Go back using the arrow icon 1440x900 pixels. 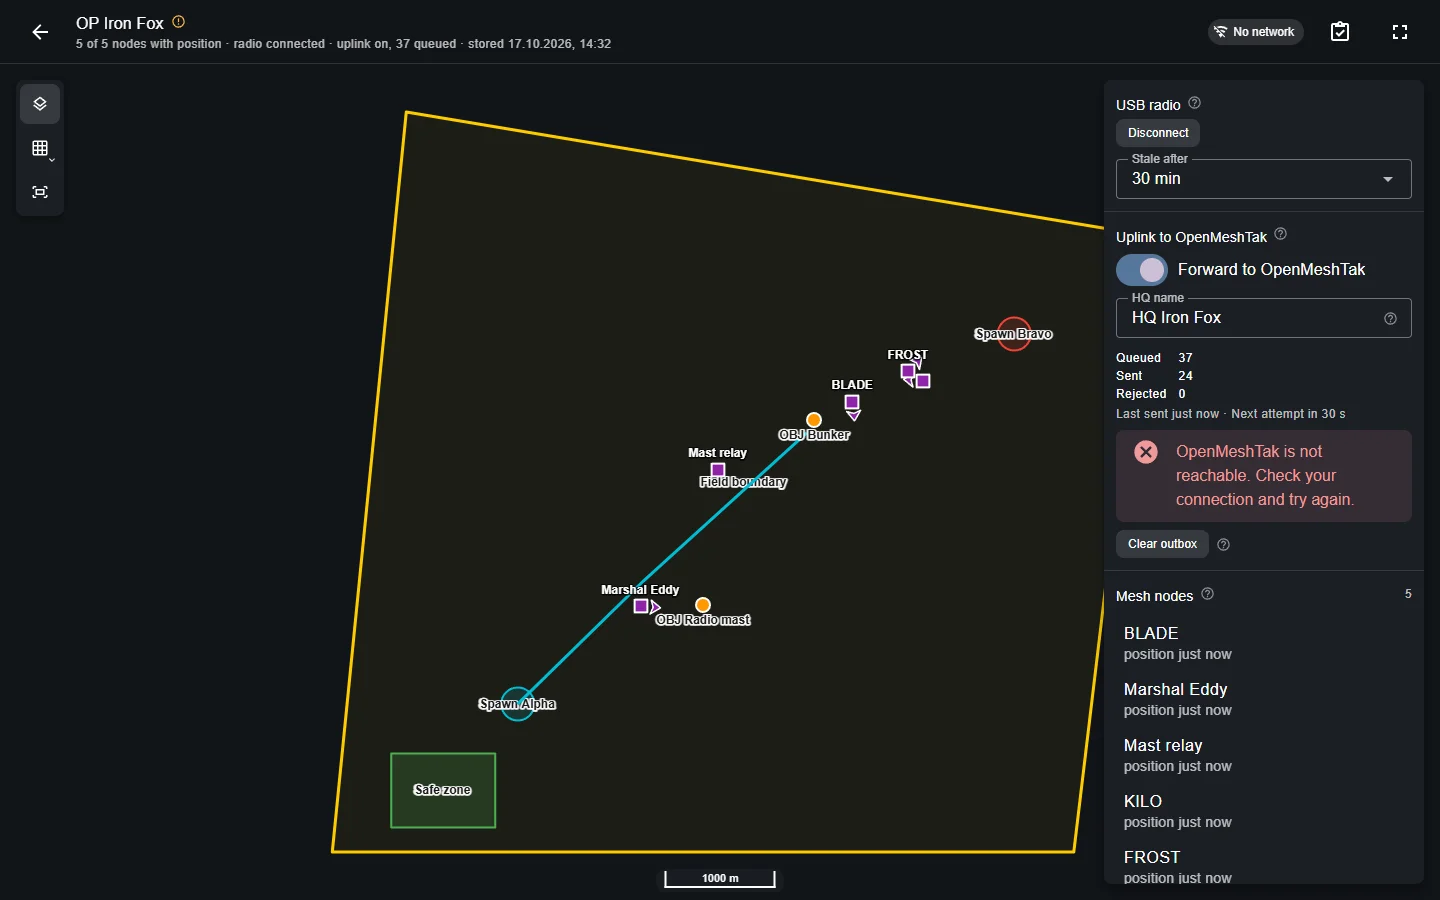click(x=40, y=32)
